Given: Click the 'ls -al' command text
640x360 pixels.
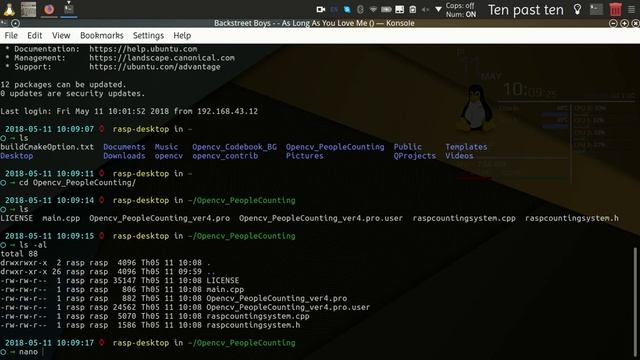Looking at the screenshot, I should point(33,245).
